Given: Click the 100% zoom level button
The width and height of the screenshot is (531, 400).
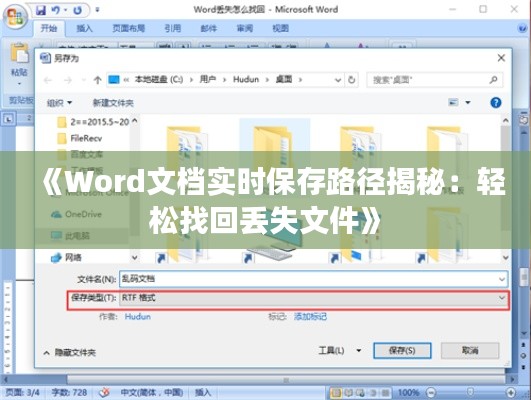Looking at the screenshot, I should 408,393.
